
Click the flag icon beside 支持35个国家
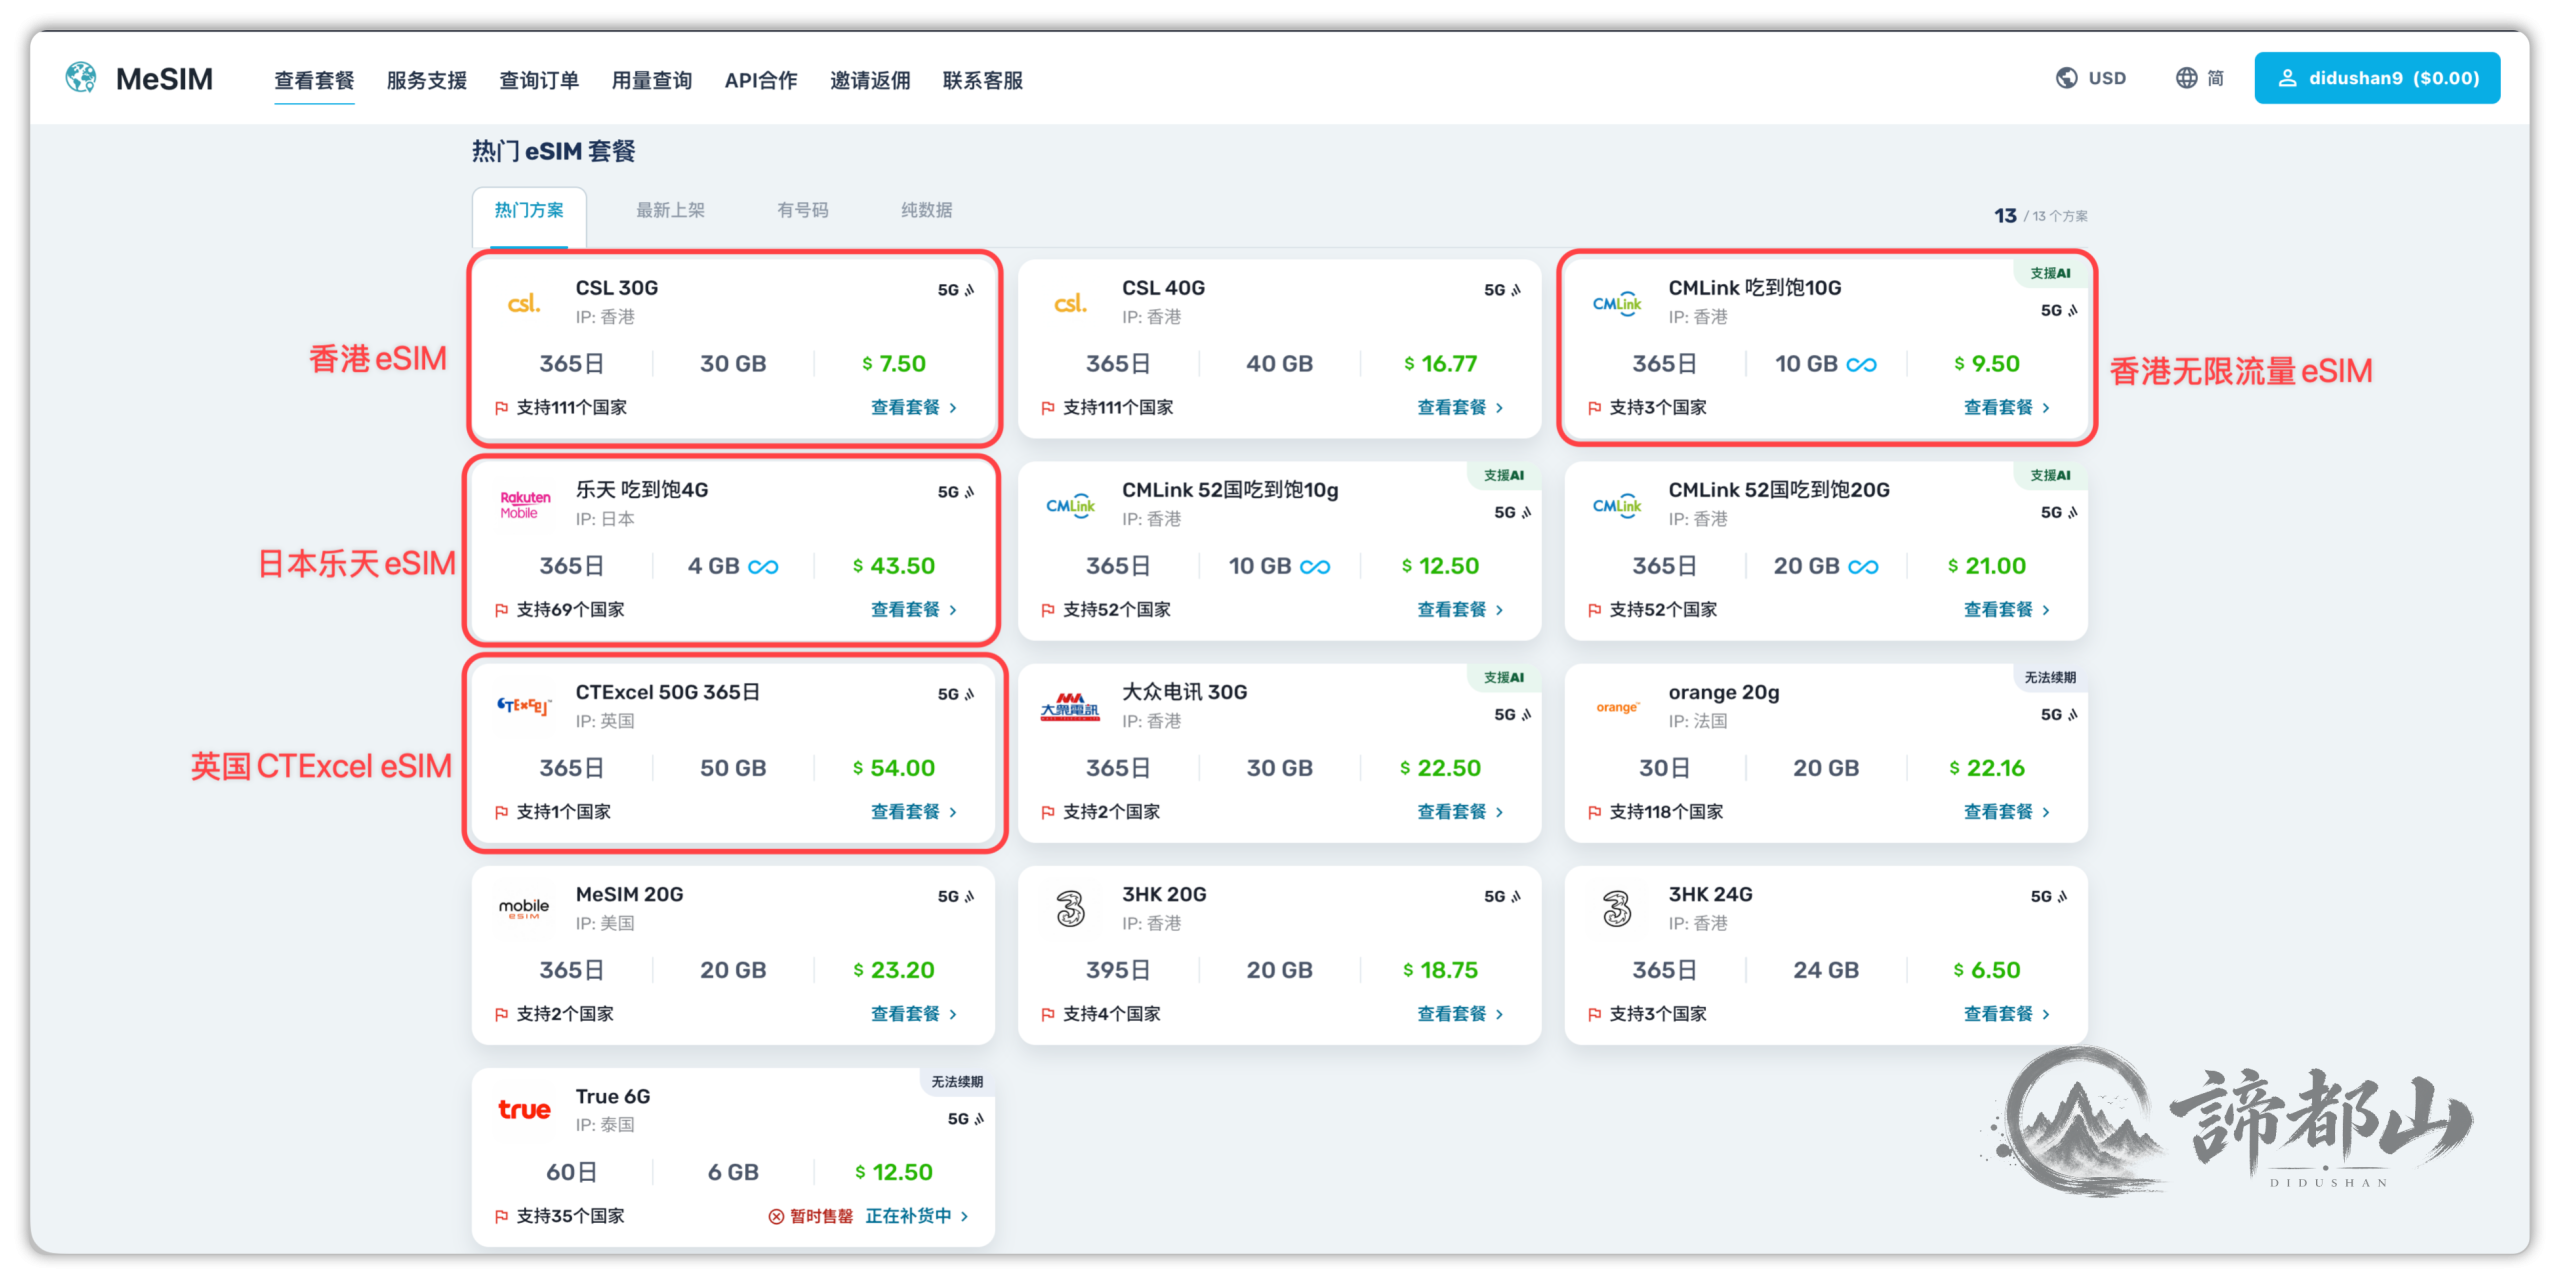coord(502,1217)
